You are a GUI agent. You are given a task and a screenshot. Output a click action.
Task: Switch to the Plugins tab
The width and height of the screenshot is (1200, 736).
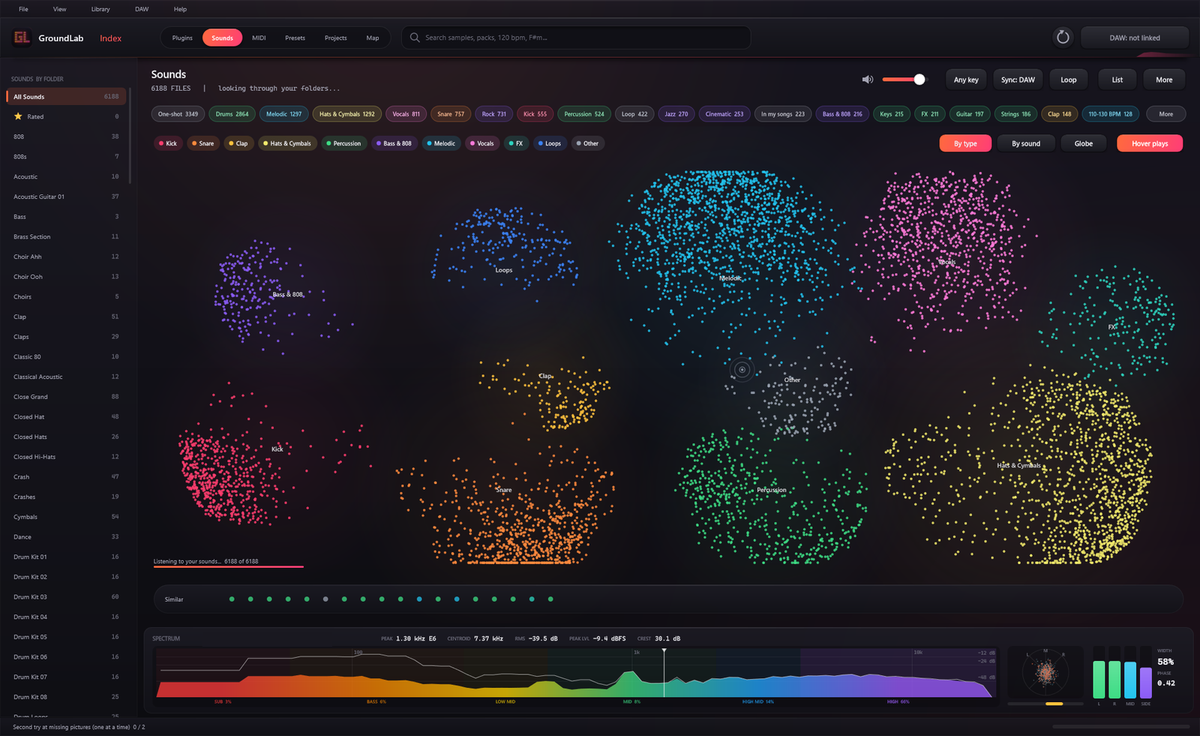pyautogui.click(x=182, y=37)
